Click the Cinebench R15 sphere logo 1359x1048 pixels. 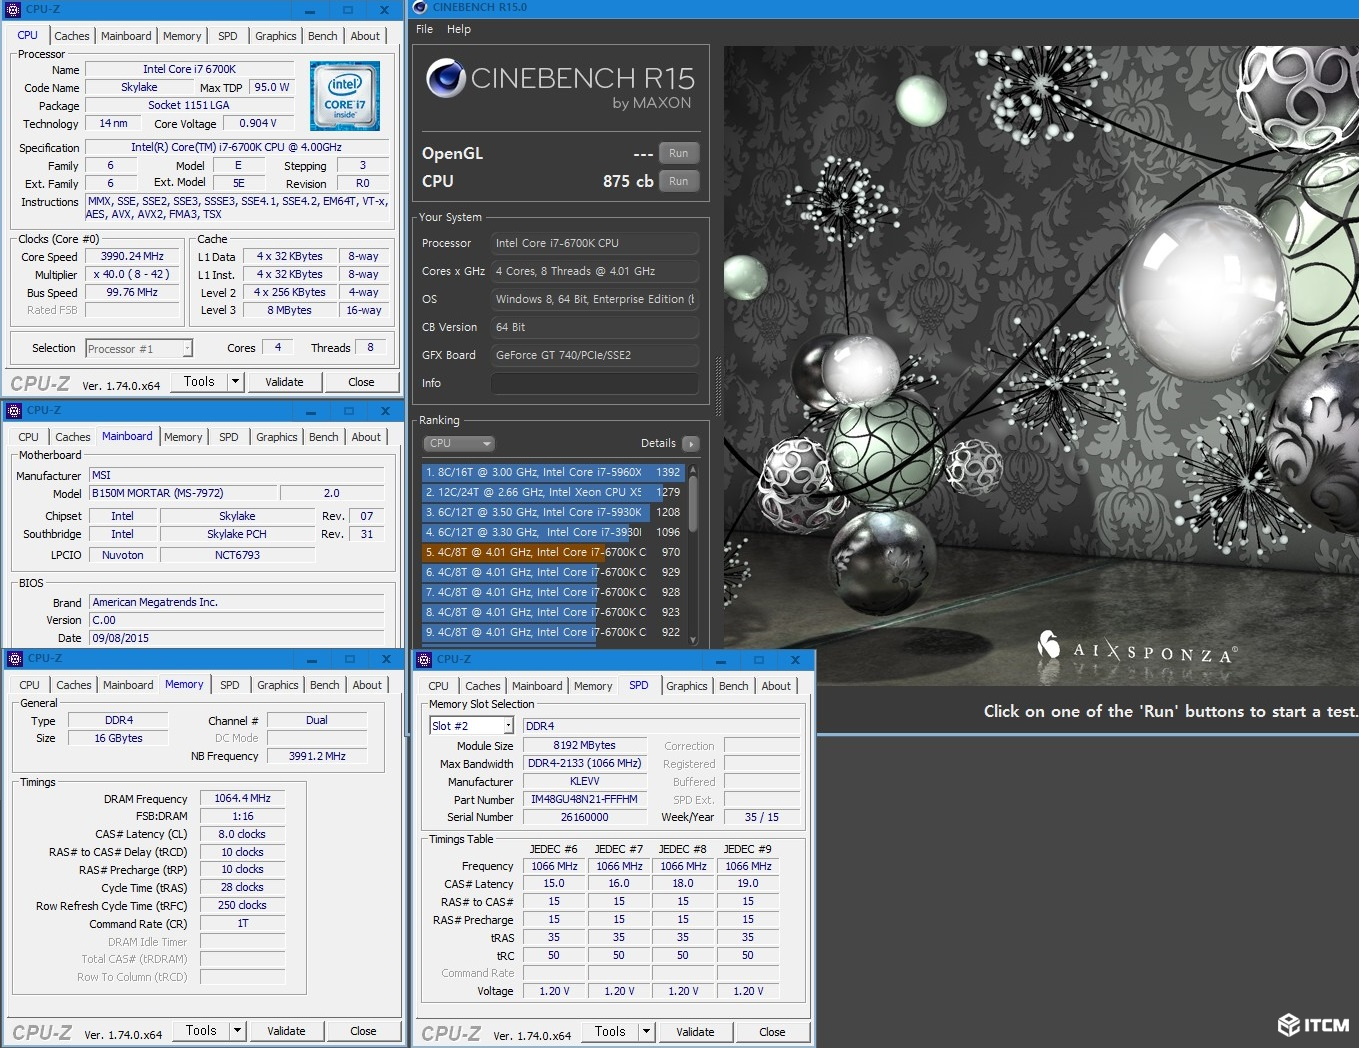coord(446,78)
